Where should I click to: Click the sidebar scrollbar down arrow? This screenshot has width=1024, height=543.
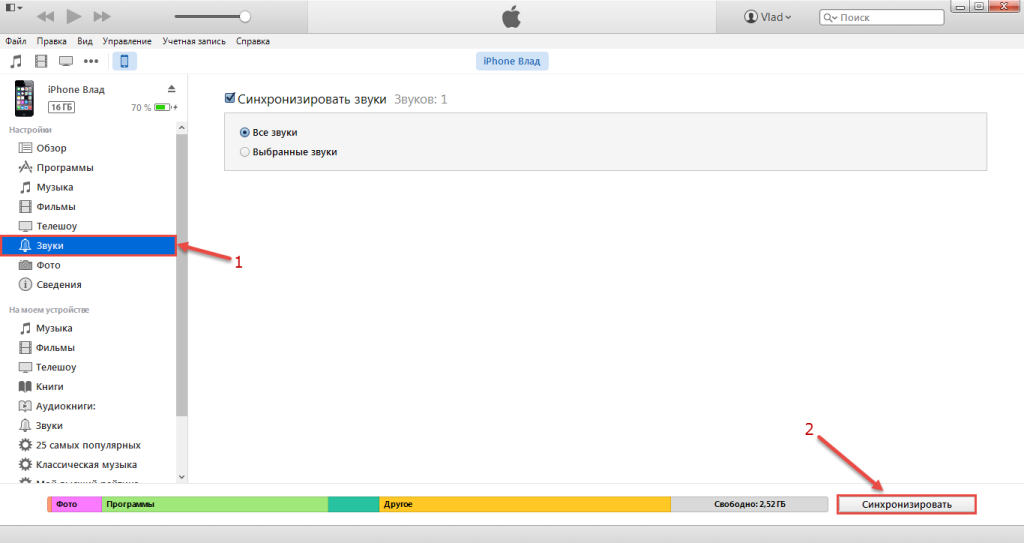182,477
